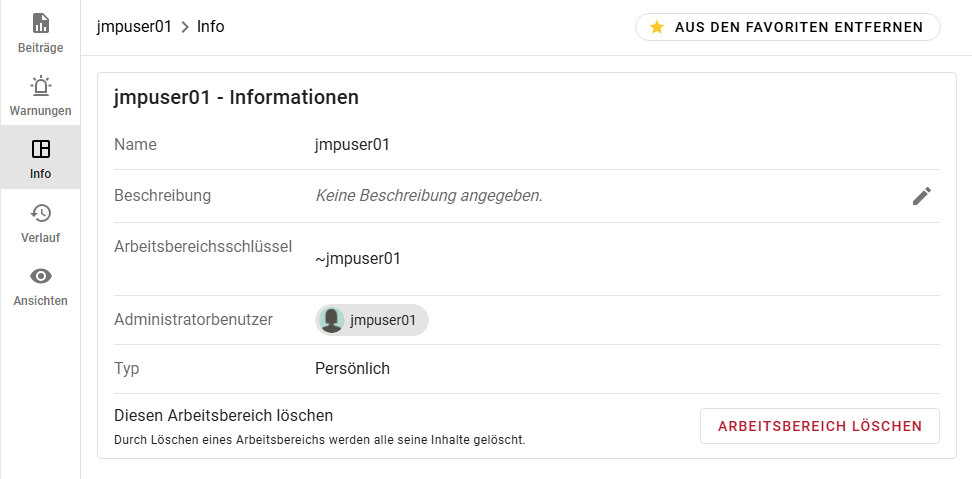This screenshot has height=479, width=972.
Task: Click the breadcrumb chevron separator
Action: pyautogui.click(x=185, y=27)
